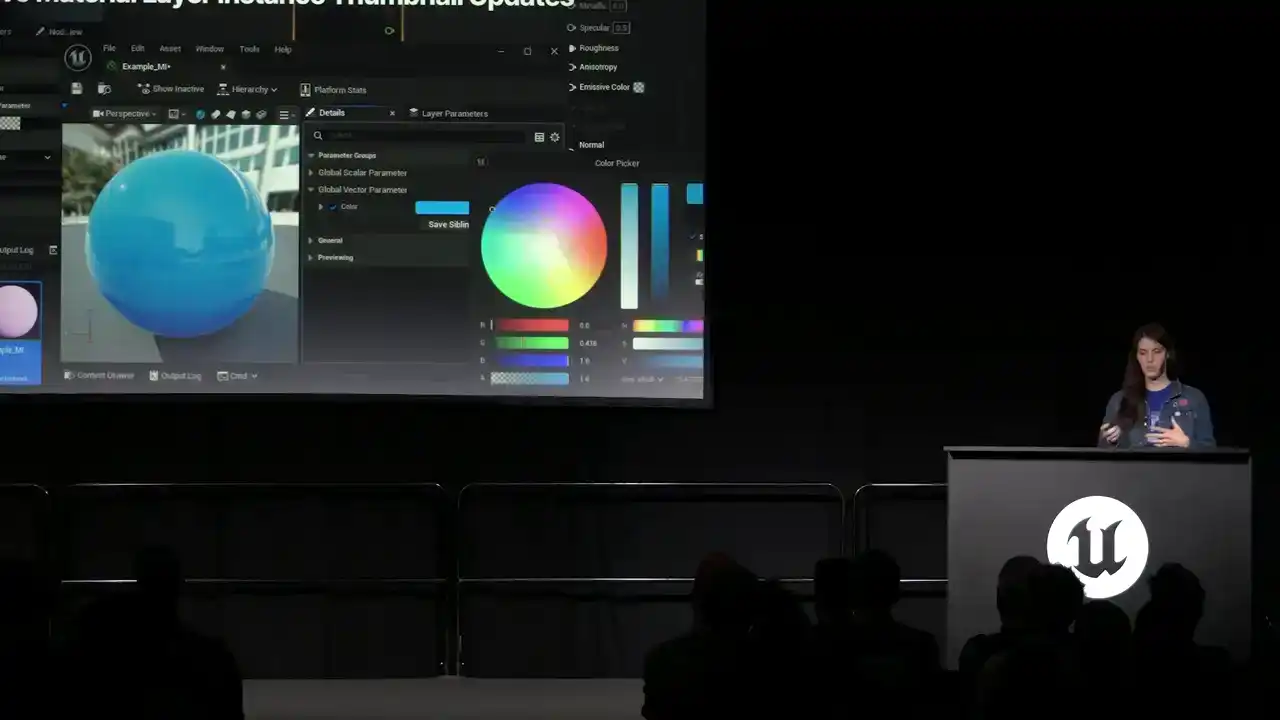Click the Save floppy disk icon
Viewport: 1280px width, 720px height.
pos(76,89)
